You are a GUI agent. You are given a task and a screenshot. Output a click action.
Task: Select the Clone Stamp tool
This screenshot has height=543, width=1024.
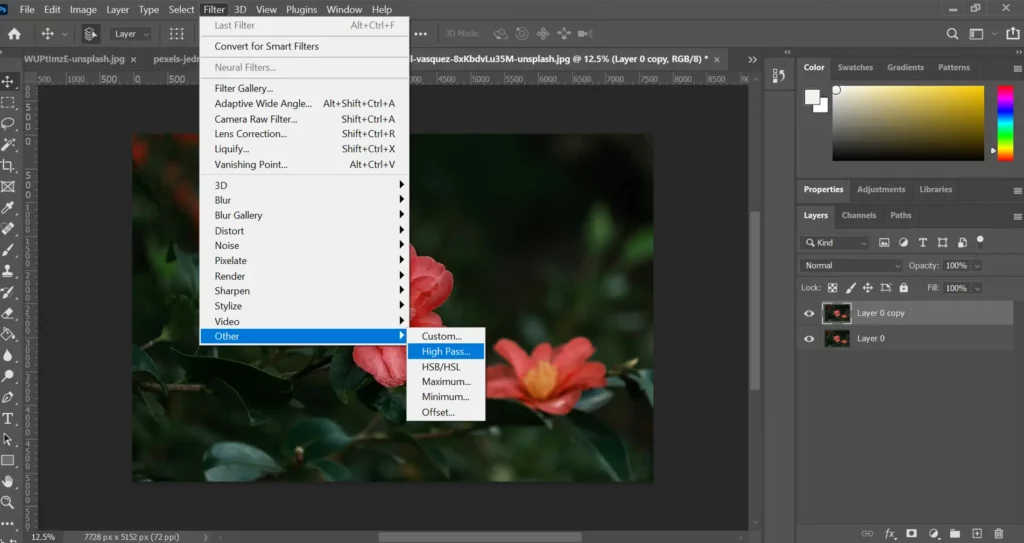tap(8, 271)
